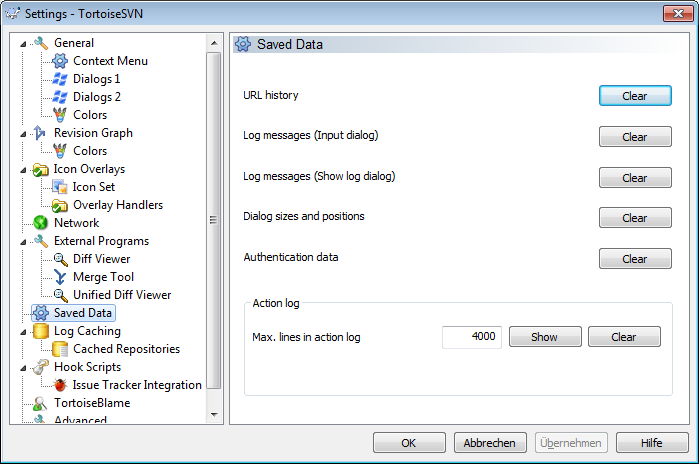Click the Issue Tracker Integration bug icon

click(x=60, y=385)
